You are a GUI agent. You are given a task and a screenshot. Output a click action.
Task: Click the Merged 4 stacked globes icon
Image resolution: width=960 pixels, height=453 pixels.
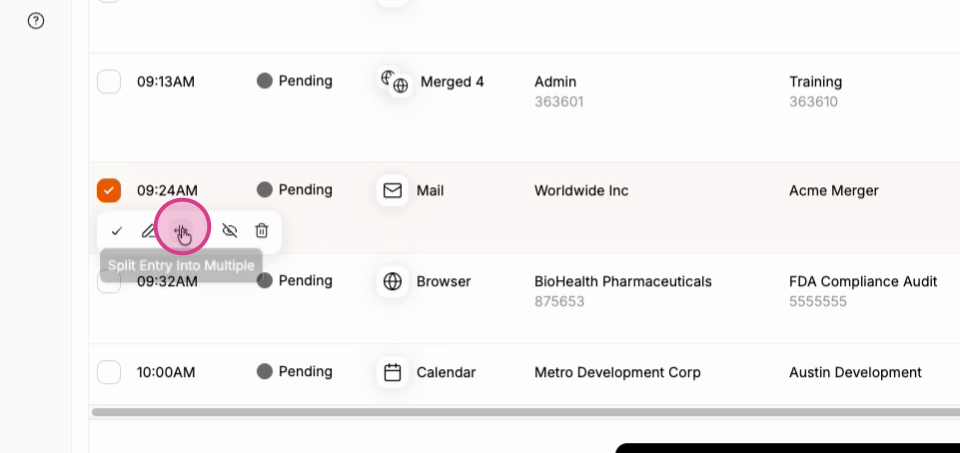point(394,82)
